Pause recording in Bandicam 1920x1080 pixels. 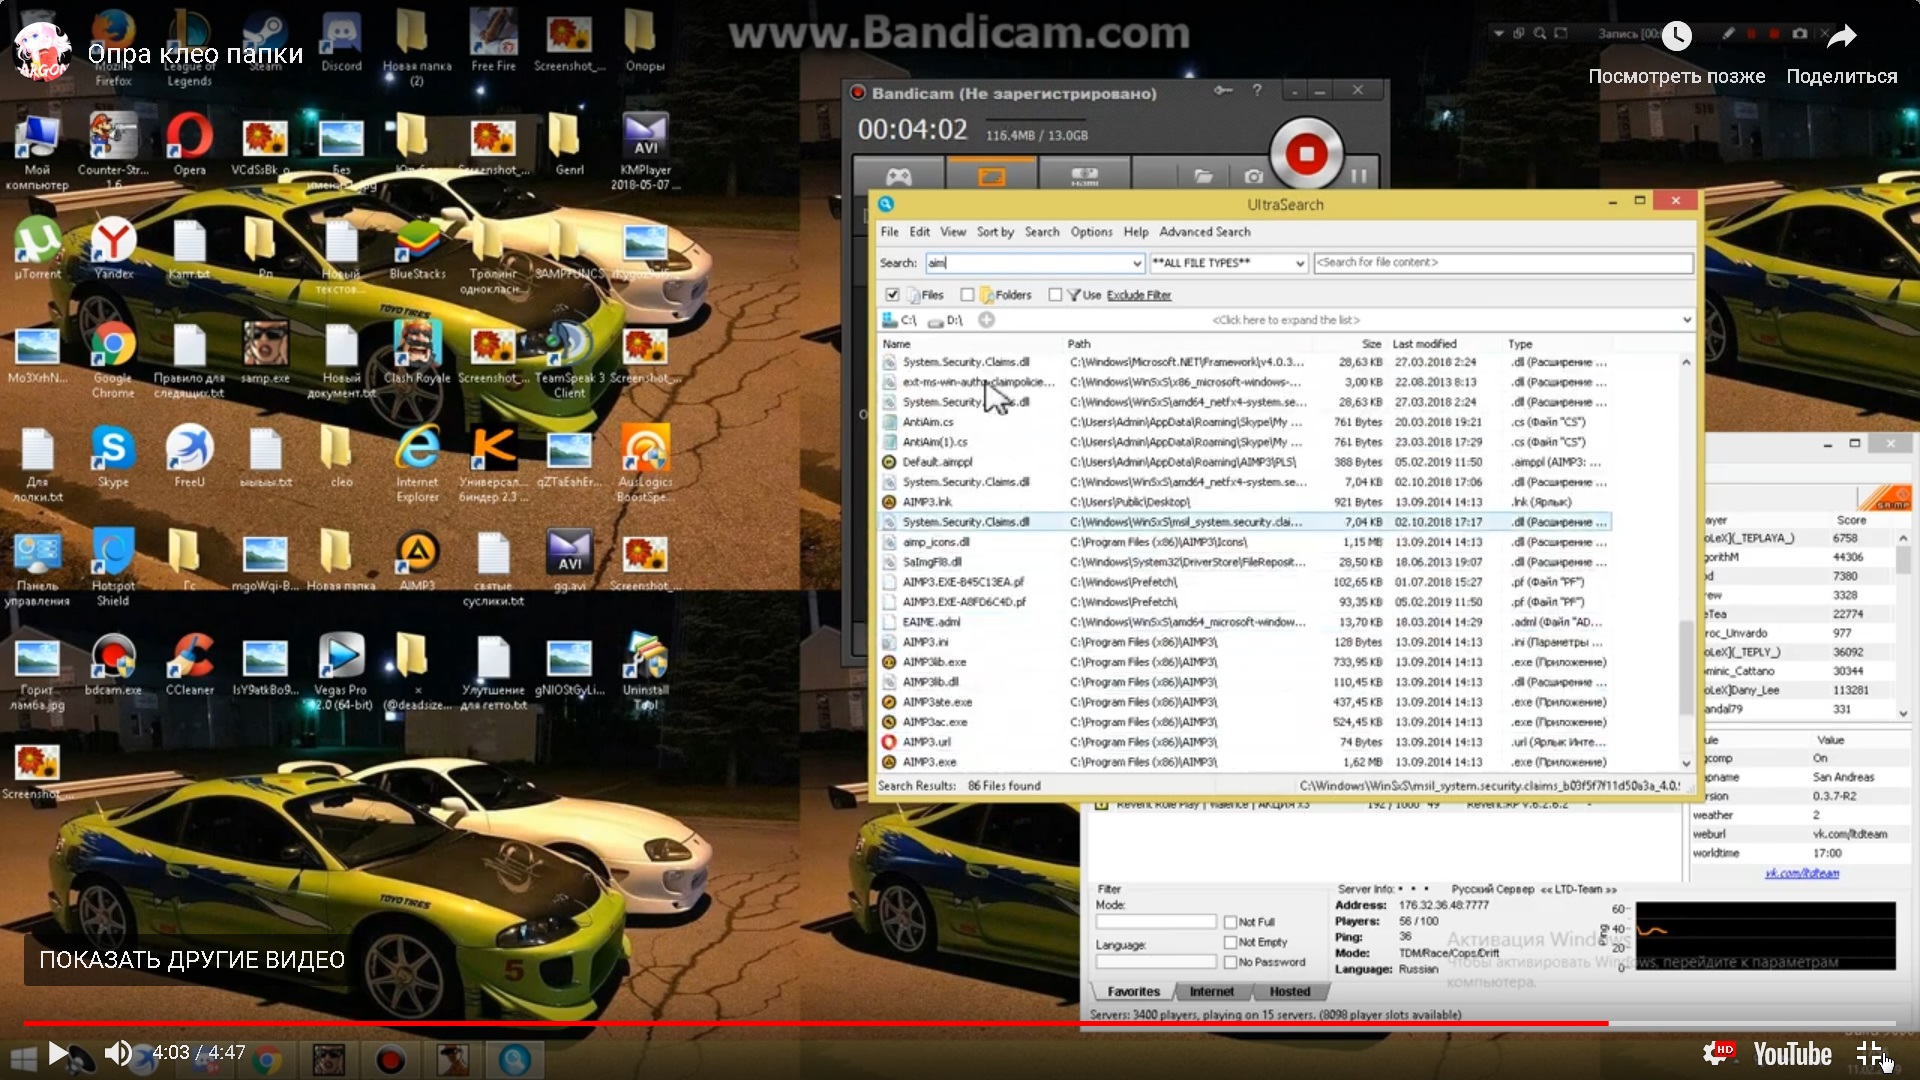click(x=1359, y=176)
